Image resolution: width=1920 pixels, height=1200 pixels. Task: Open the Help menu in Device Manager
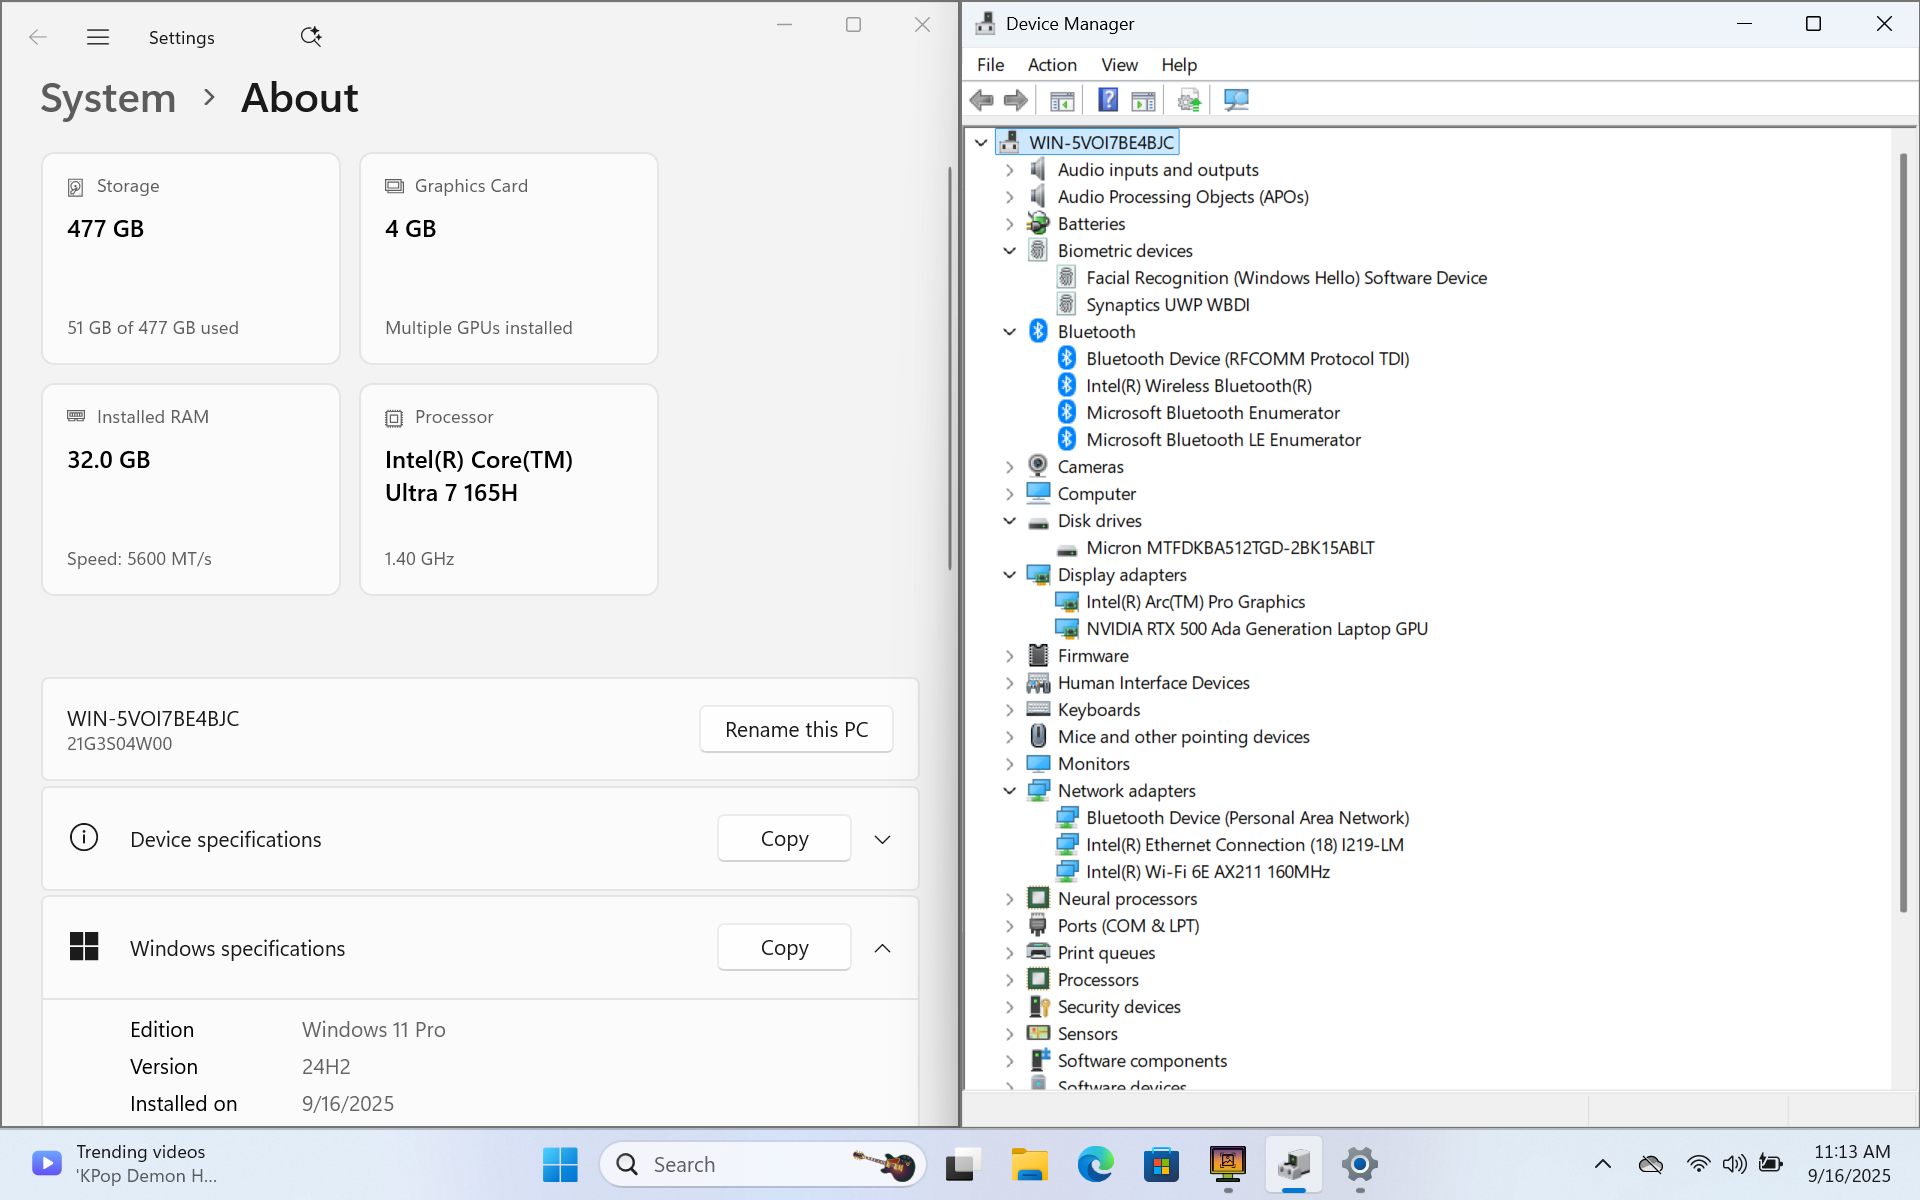[1179, 65]
